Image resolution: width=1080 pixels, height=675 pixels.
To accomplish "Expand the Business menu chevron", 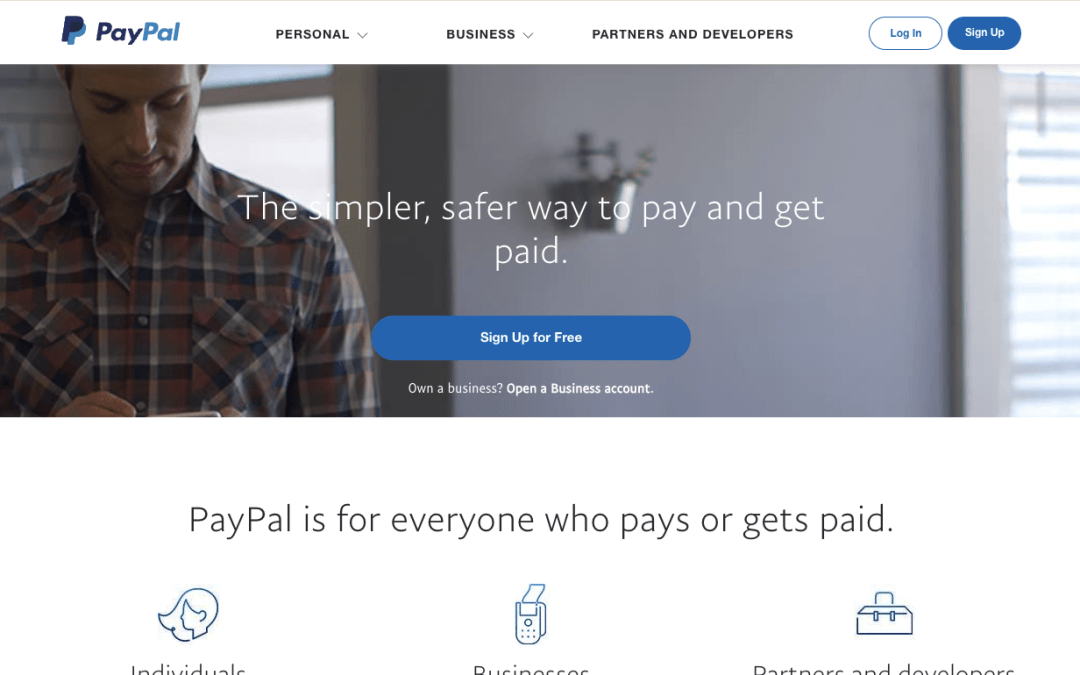I will 528,35.
